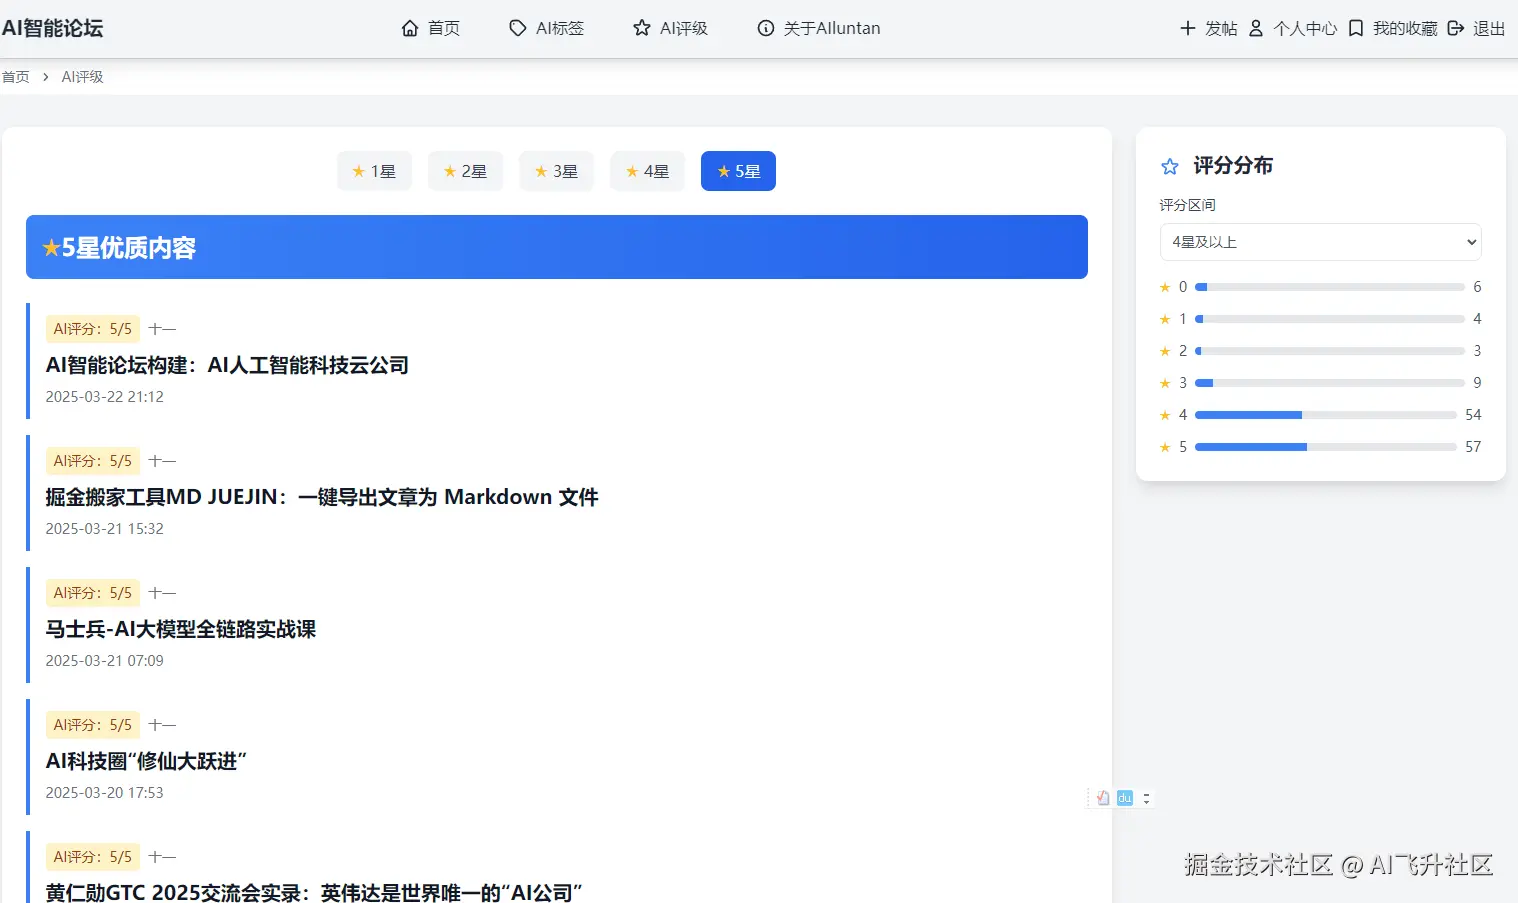Click the 评分分布 panel heading

tap(1233, 166)
